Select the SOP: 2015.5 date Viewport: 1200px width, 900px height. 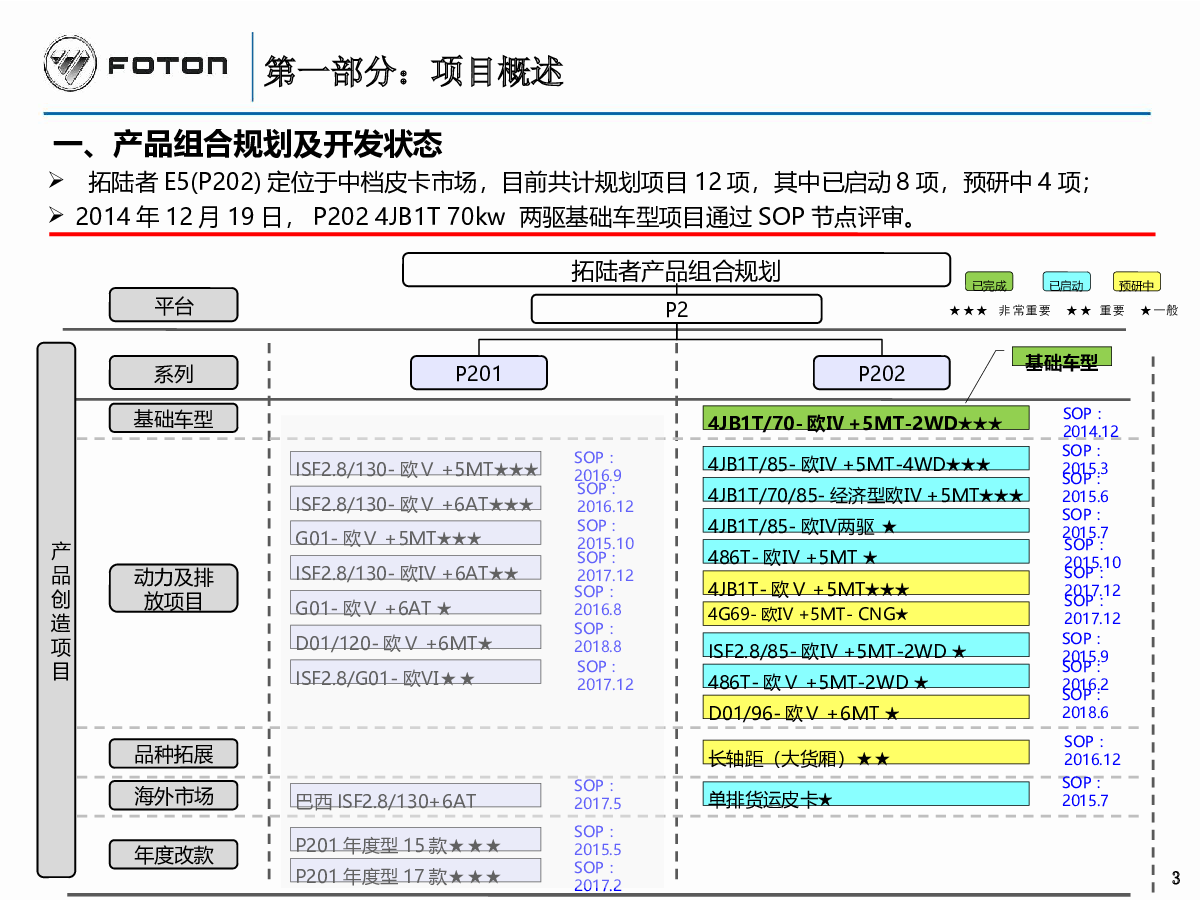click(x=598, y=840)
